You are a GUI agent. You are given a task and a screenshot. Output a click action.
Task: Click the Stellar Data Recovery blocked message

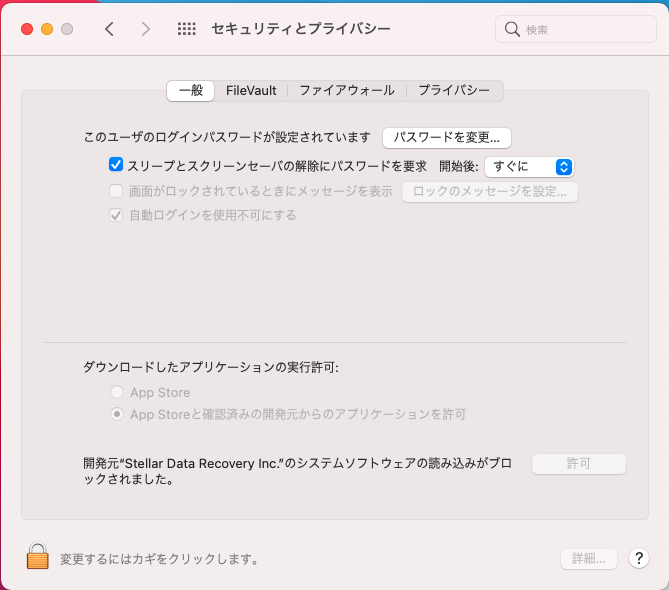(x=297, y=471)
